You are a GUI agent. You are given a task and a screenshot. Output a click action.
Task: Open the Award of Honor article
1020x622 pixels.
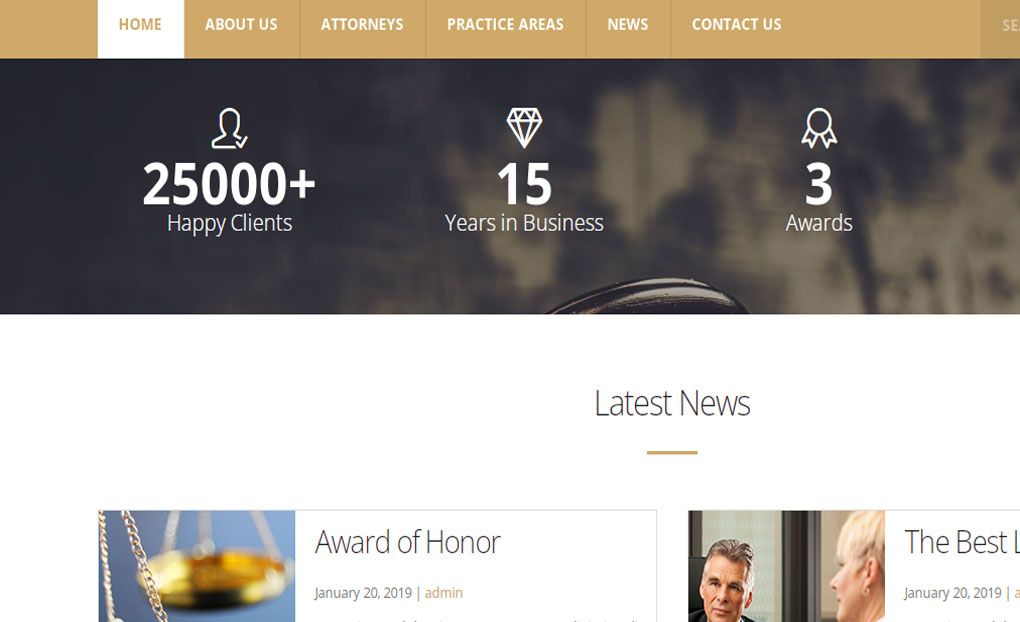tap(408, 542)
